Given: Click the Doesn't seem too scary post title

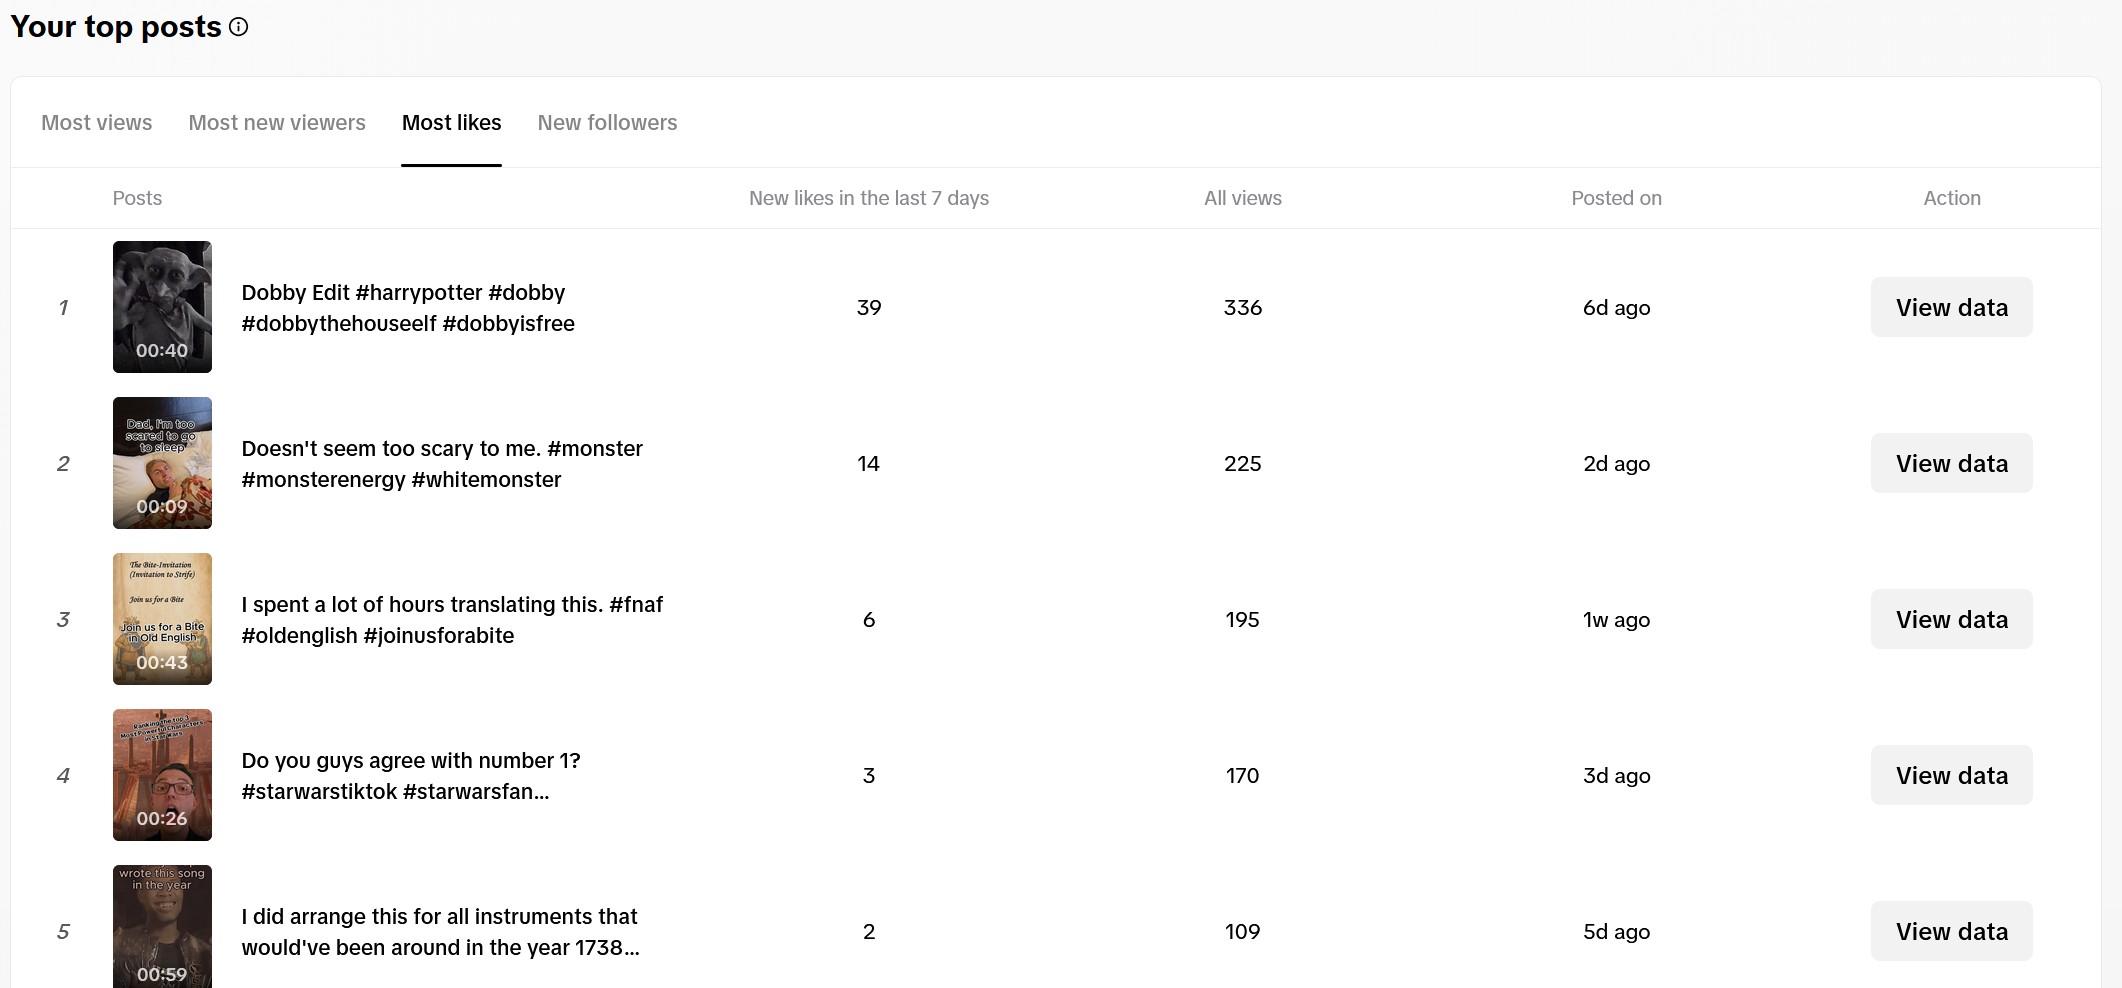Looking at the screenshot, I should pos(442,463).
